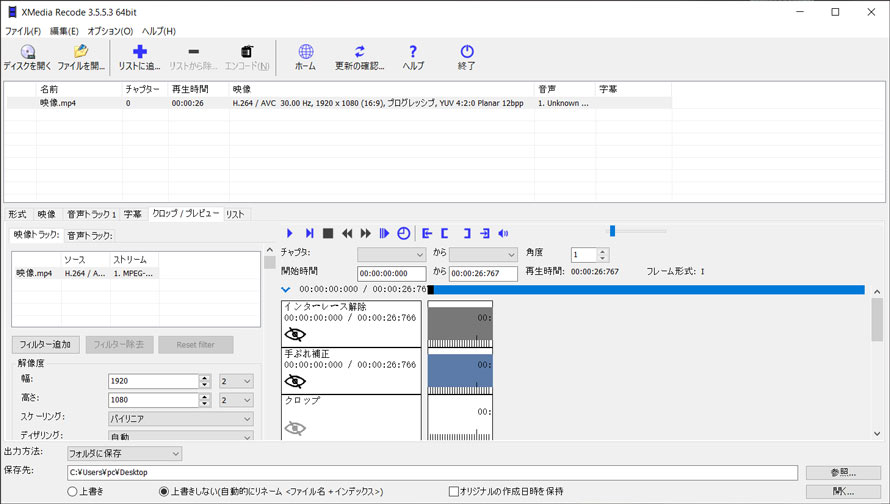
Task: Stop the preview playback
Action: (328, 233)
